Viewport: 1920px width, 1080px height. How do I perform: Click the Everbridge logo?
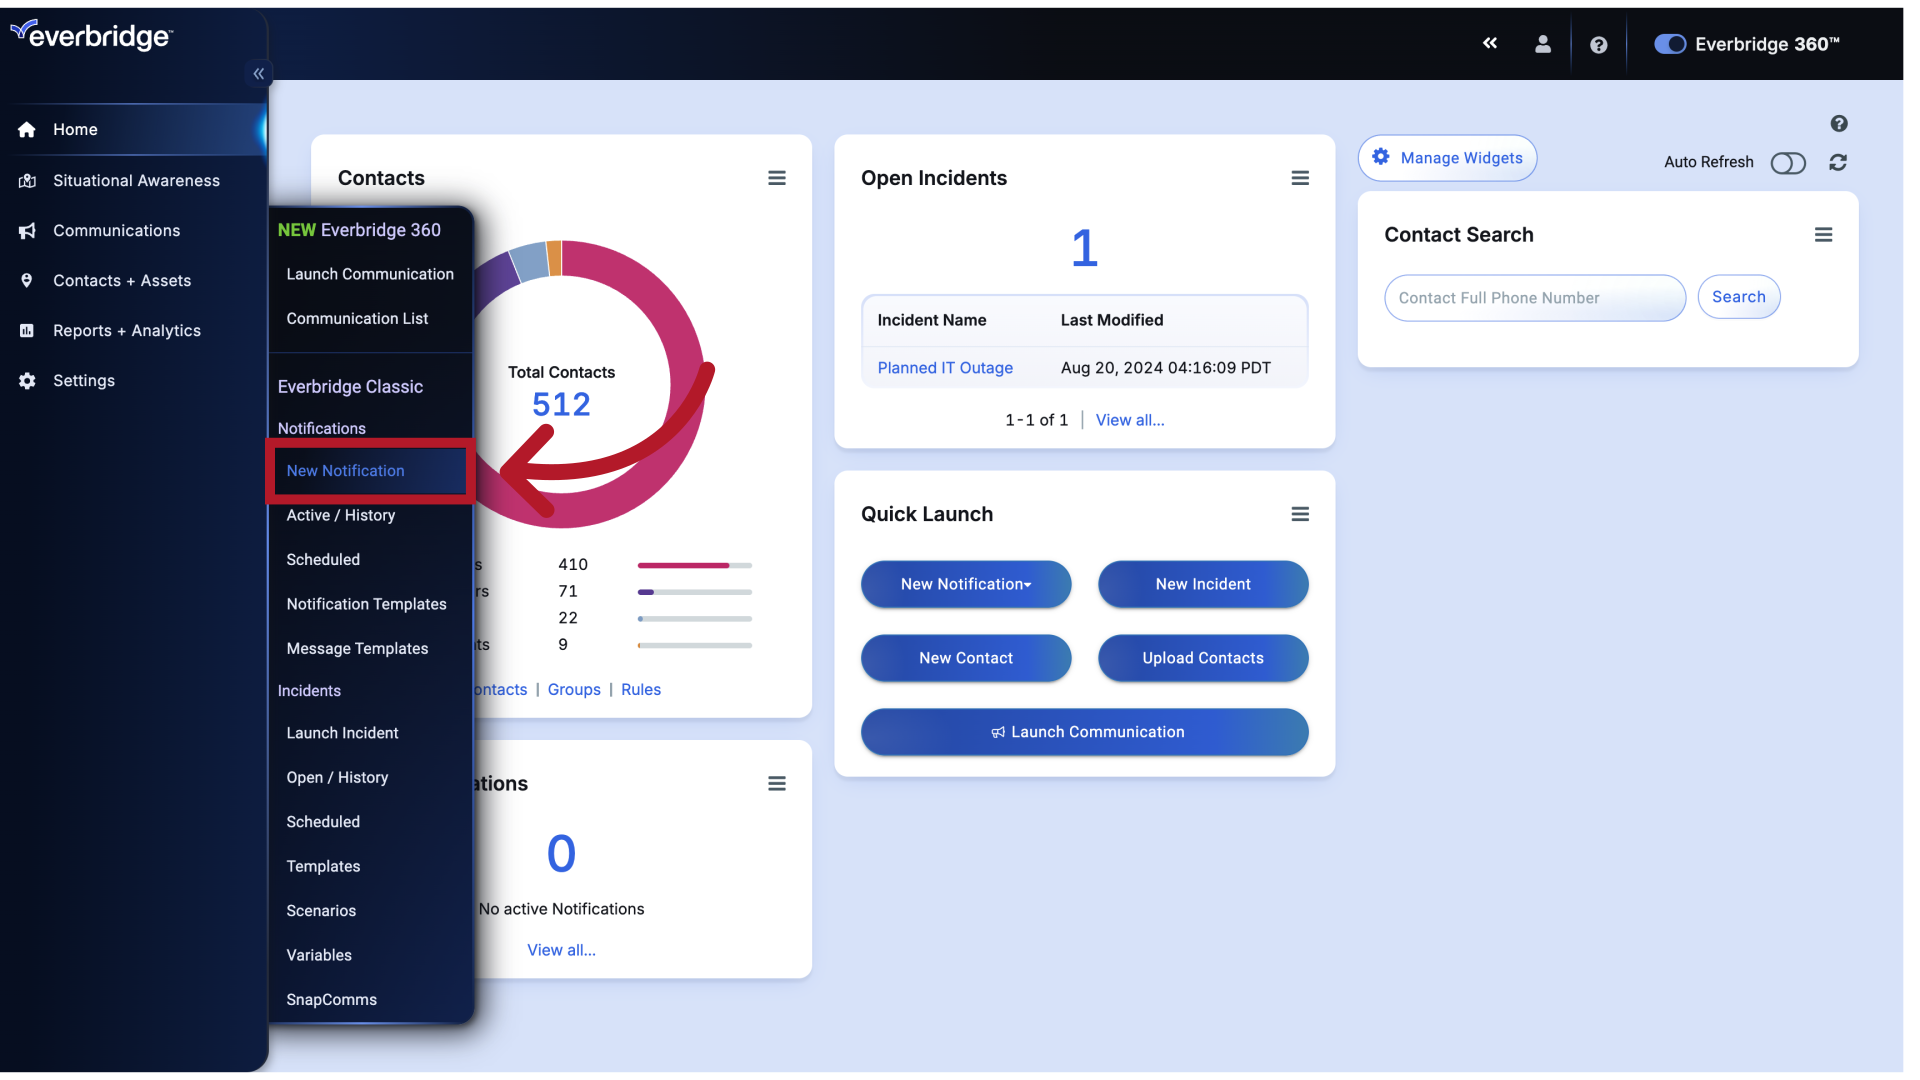click(91, 36)
